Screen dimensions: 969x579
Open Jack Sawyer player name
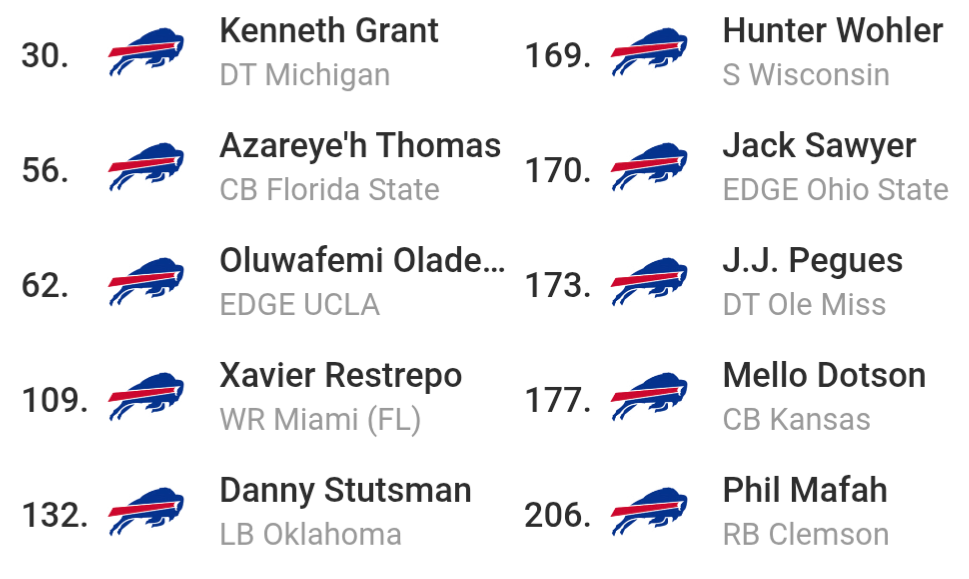tap(819, 147)
